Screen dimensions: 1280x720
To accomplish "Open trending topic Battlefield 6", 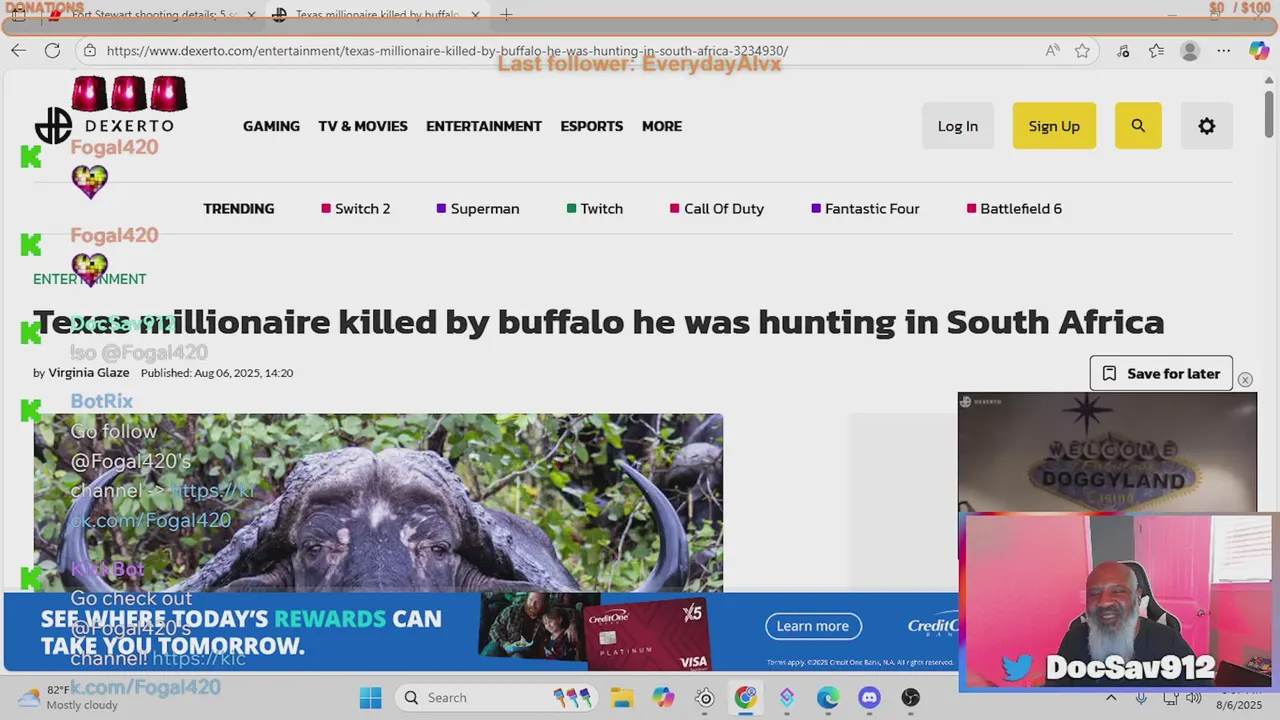I will (x=1014, y=209).
